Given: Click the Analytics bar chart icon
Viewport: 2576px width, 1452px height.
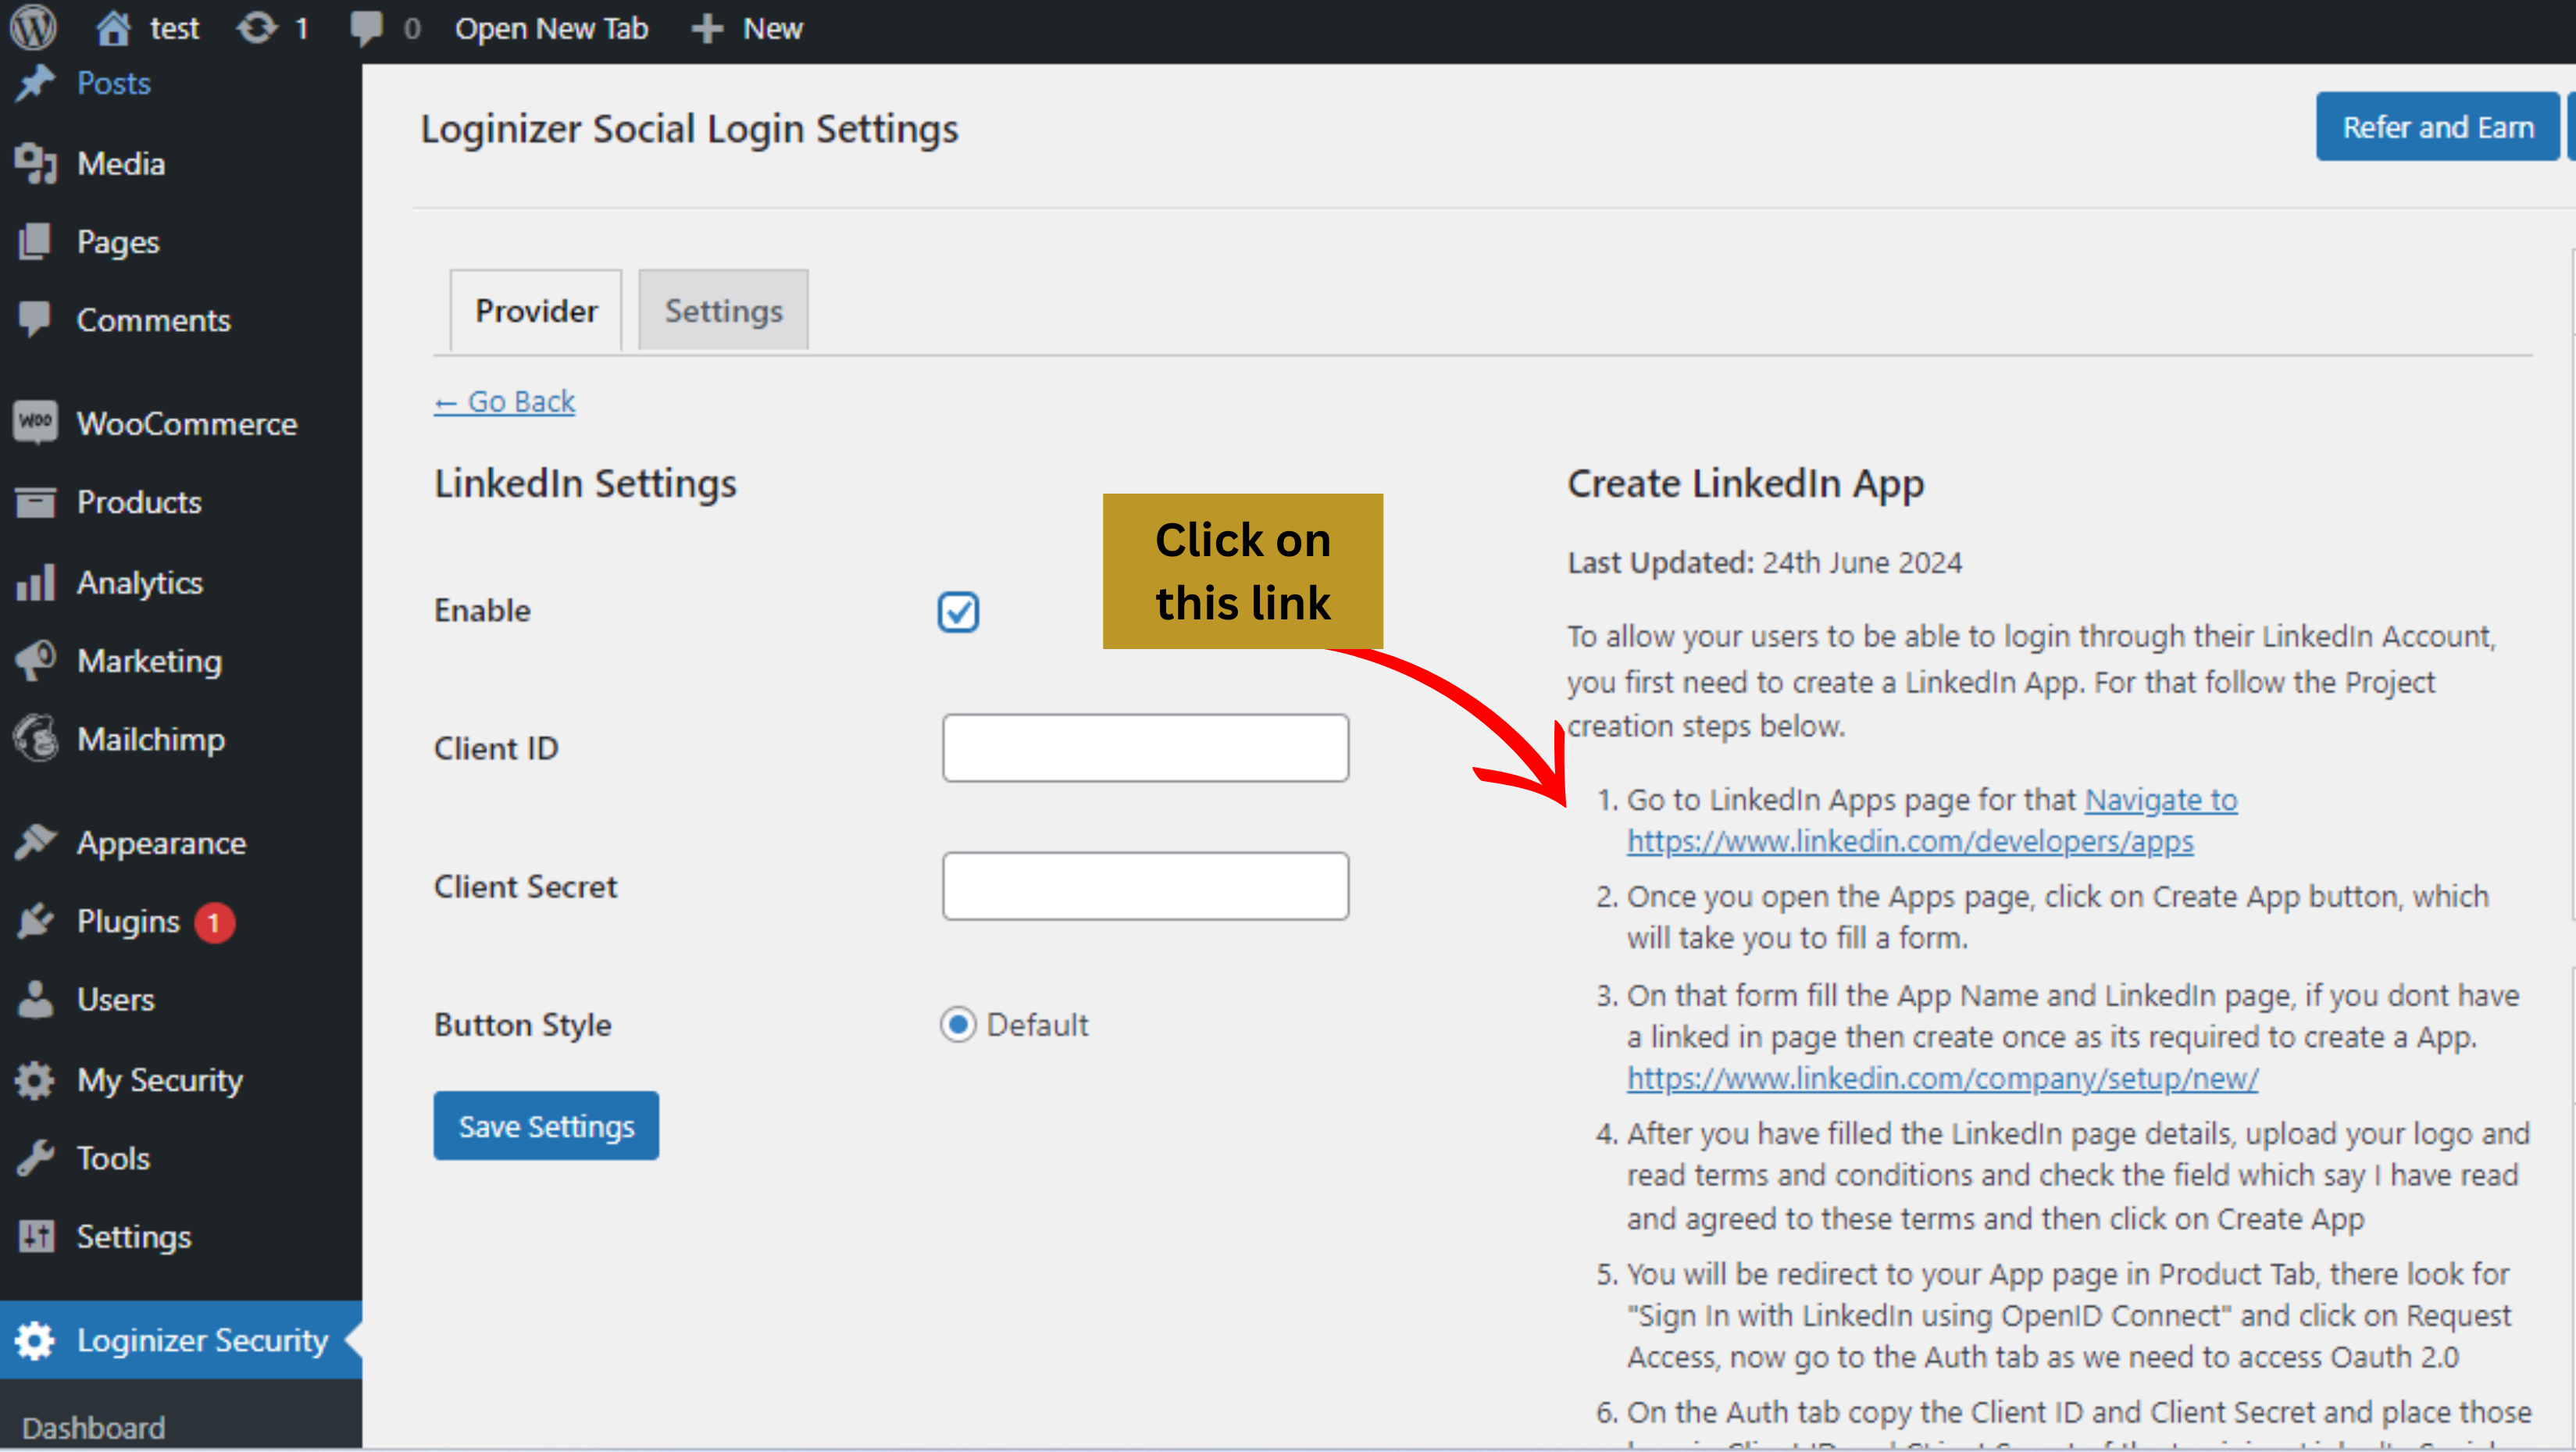Looking at the screenshot, I should coord(35,581).
